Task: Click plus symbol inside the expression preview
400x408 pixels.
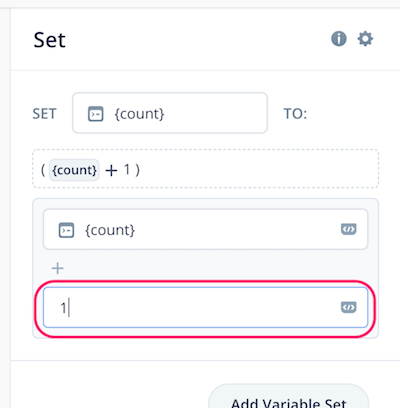Action: [x=111, y=170]
